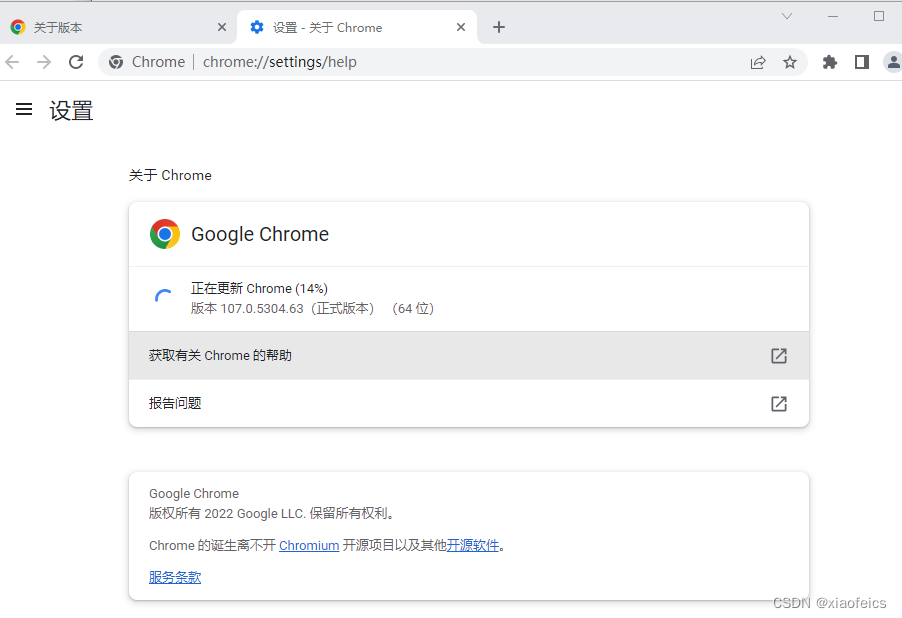
Task: Open the 开源软件 link
Action: point(473,545)
